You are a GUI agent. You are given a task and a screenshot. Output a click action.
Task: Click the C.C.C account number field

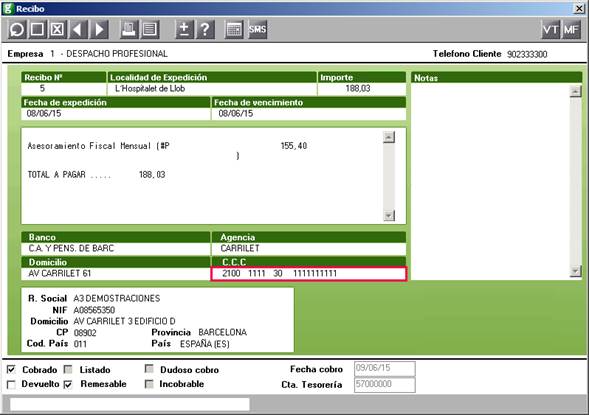[x=309, y=274]
